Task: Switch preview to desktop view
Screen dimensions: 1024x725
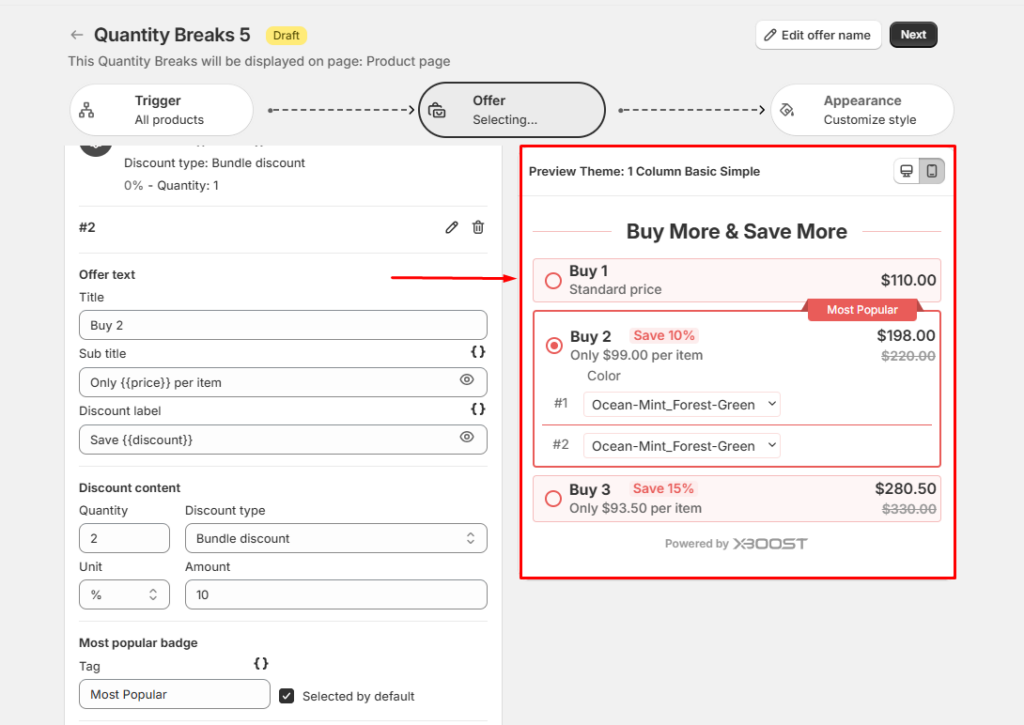Action: point(907,171)
